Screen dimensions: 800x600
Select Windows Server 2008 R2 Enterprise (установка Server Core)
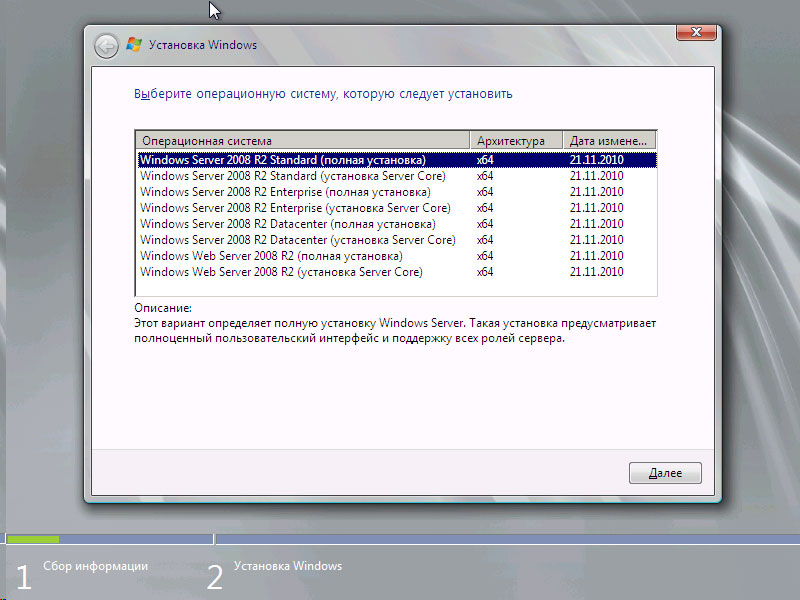397,208
